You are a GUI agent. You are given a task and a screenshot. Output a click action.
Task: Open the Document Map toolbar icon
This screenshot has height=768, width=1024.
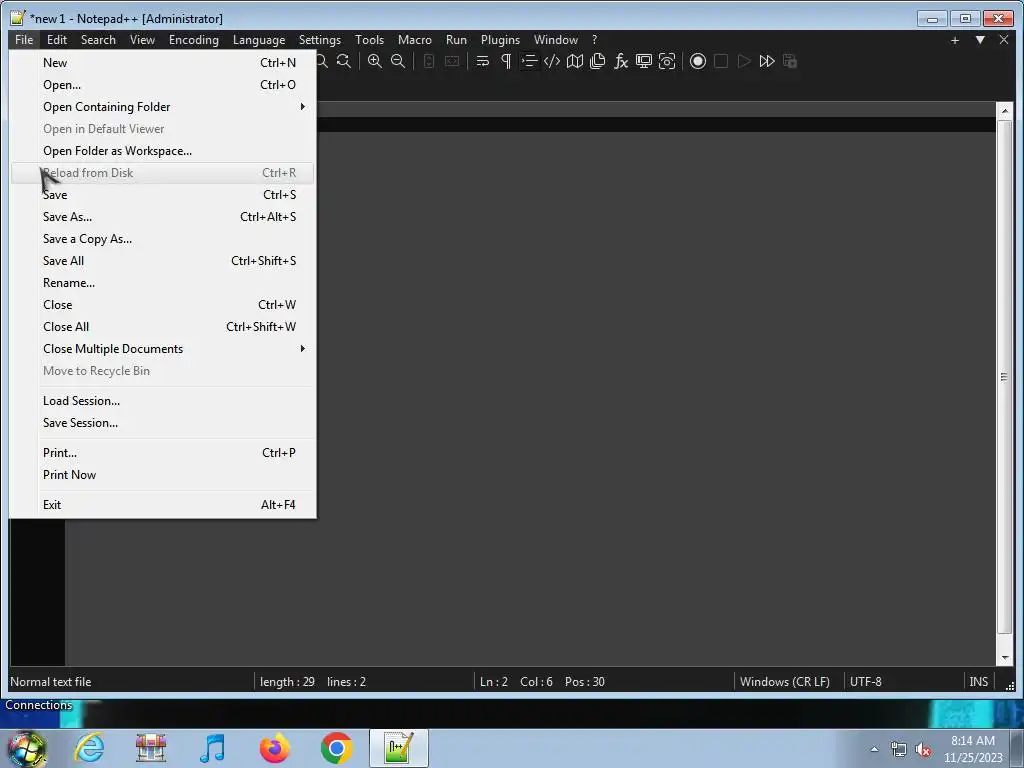click(575, 61)
